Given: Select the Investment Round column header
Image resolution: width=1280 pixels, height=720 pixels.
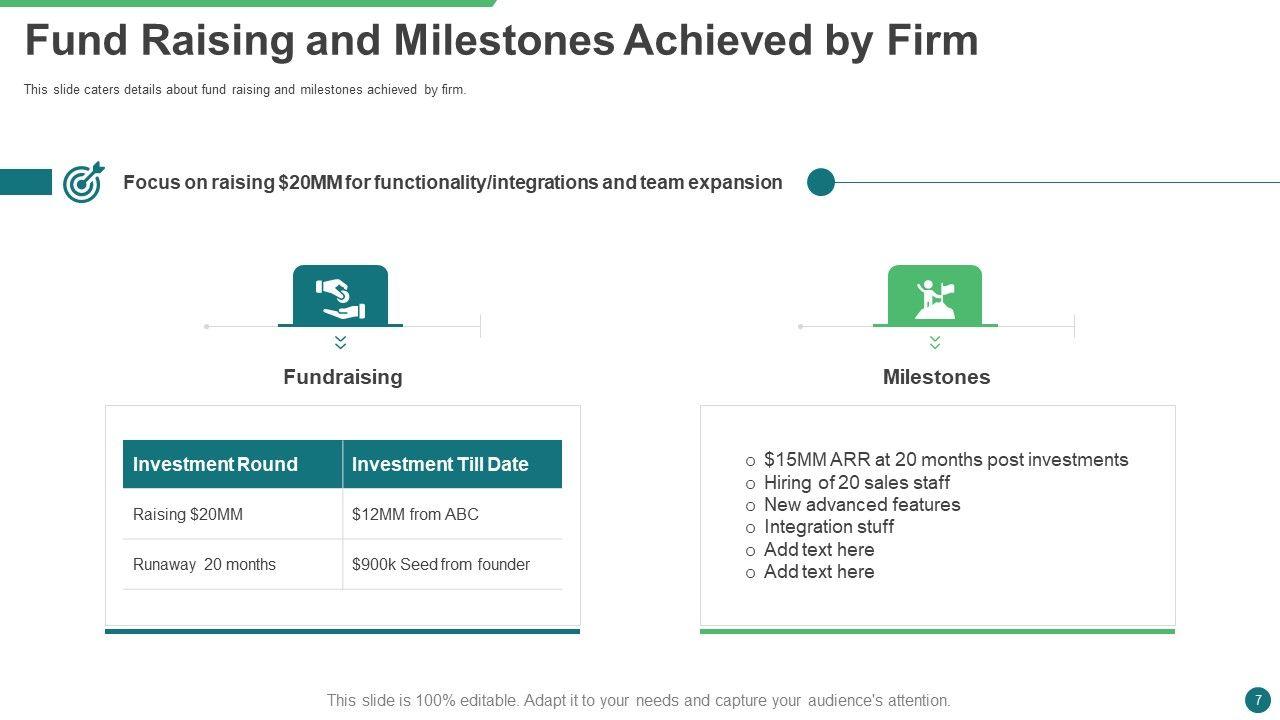Looking at the screenshot, I should coord(215,464).
